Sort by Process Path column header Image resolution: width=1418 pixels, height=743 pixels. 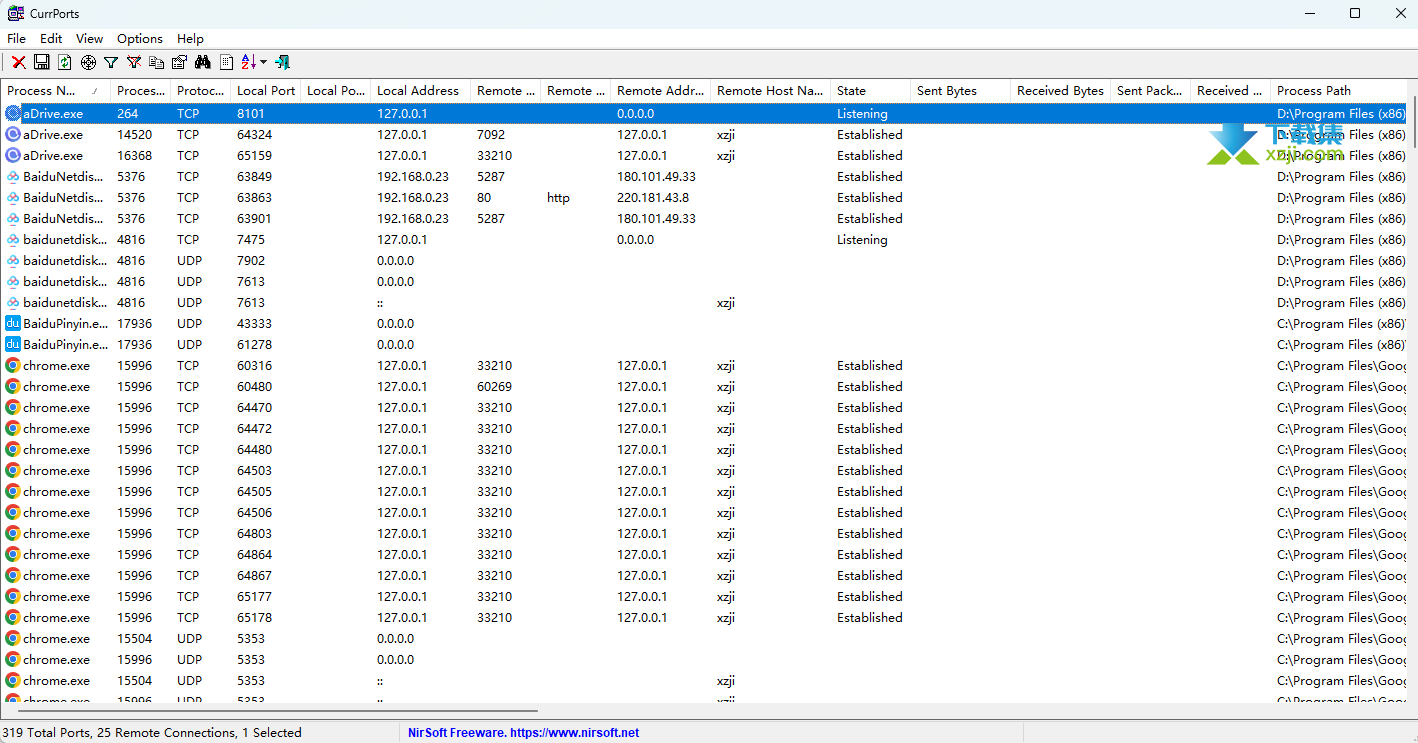pyautogui.click(x=1340, y=90)
